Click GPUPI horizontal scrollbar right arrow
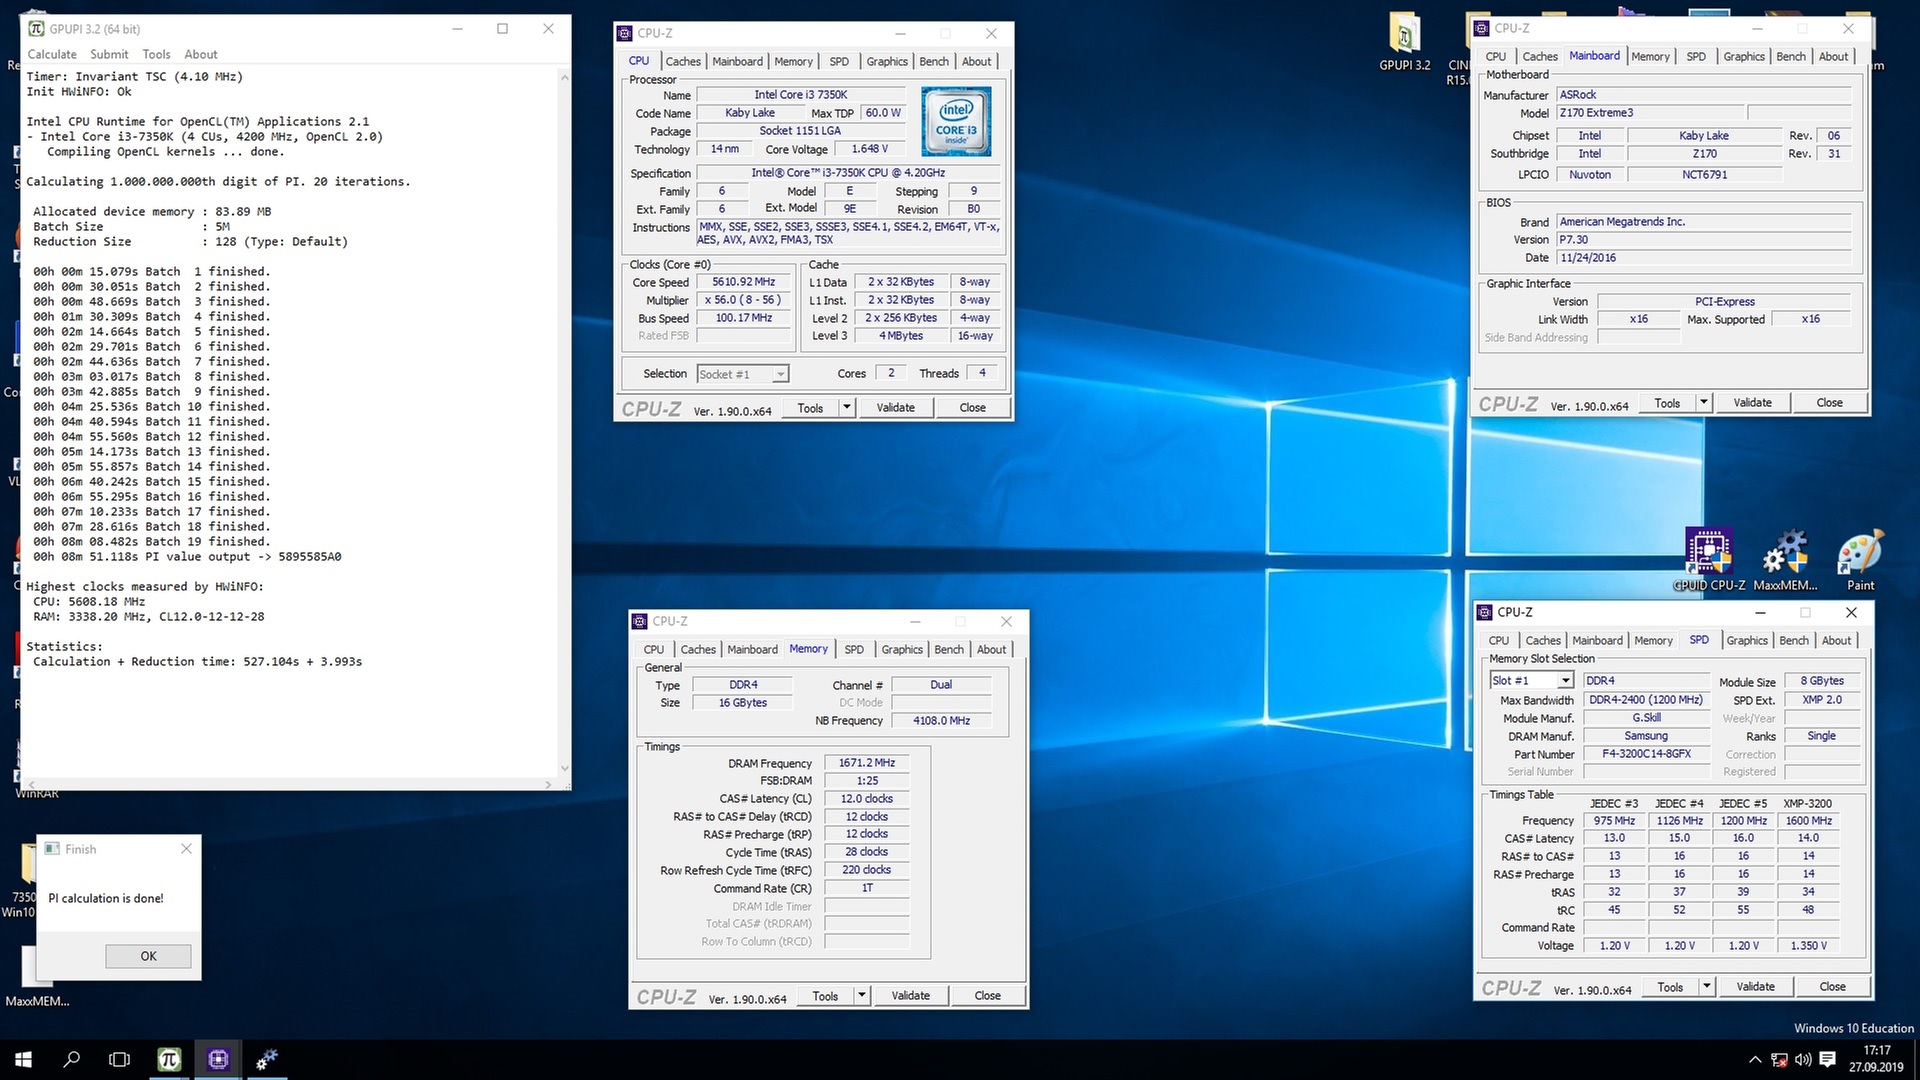The image size is (1920, 1080). click(547, 784)
